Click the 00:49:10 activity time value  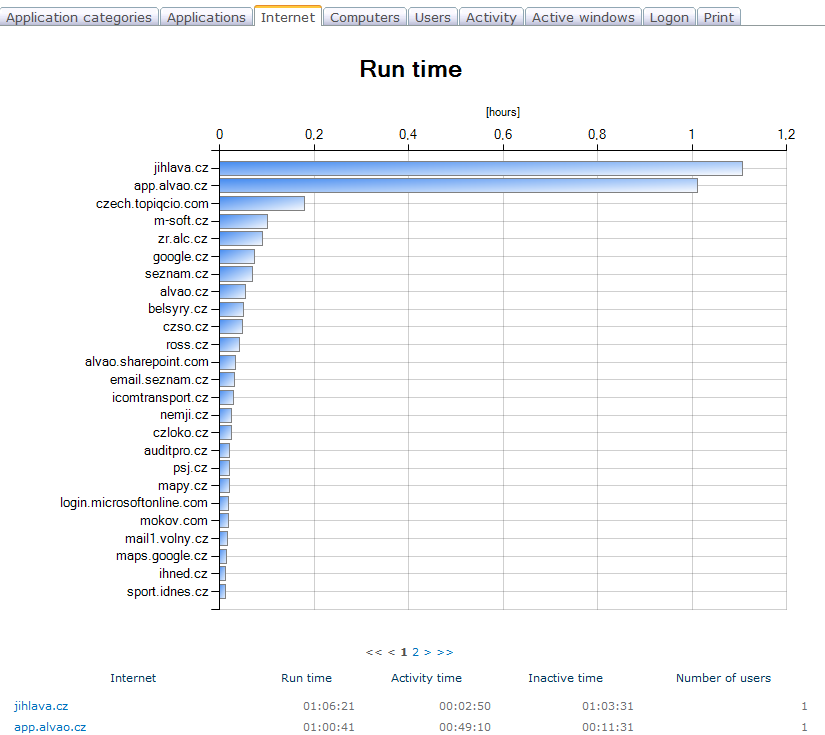point(465,727)
